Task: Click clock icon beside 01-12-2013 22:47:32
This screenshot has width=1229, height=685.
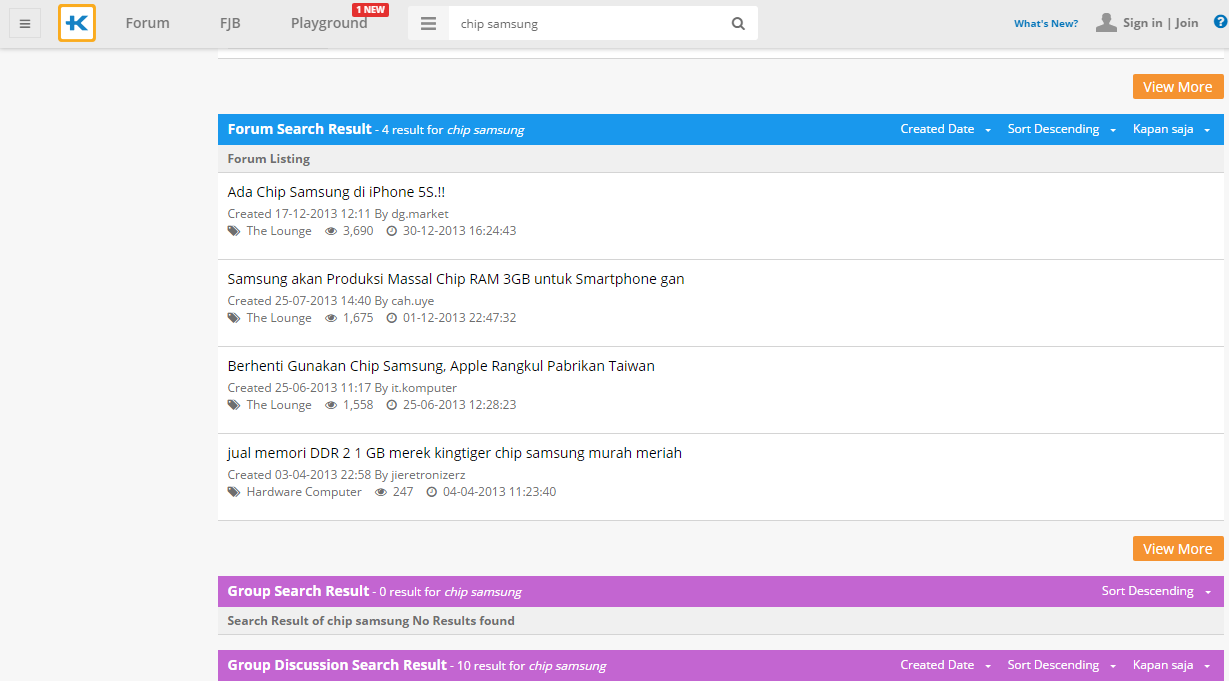Action: pyautogui.click(x=392, y=318)
